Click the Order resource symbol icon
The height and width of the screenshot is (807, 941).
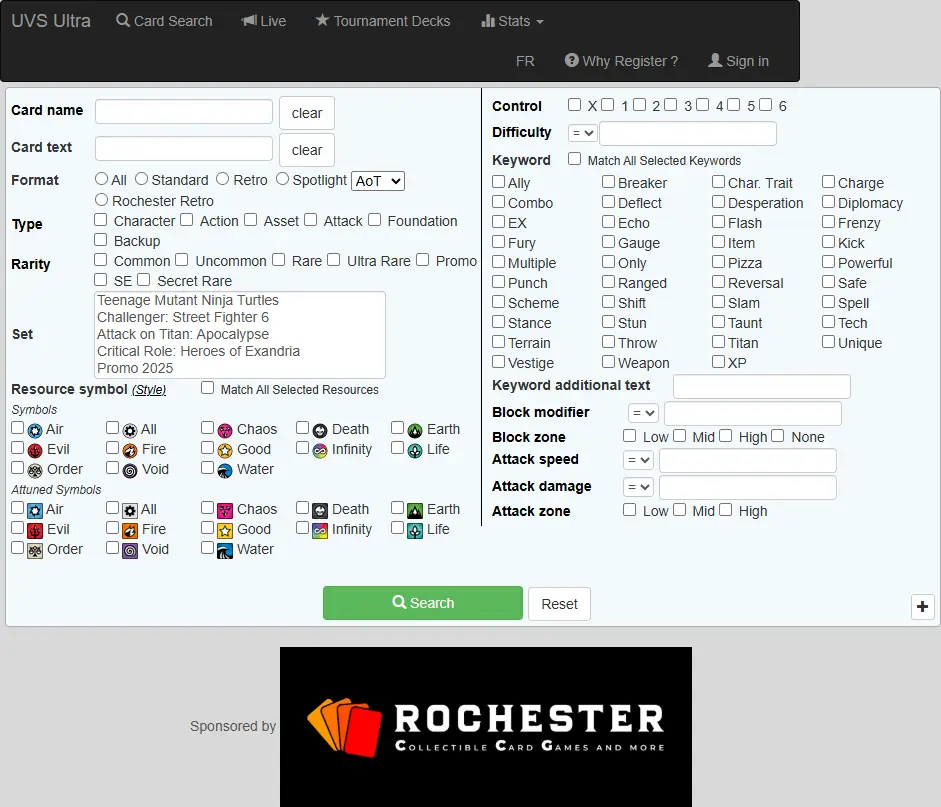pos(35,470)
